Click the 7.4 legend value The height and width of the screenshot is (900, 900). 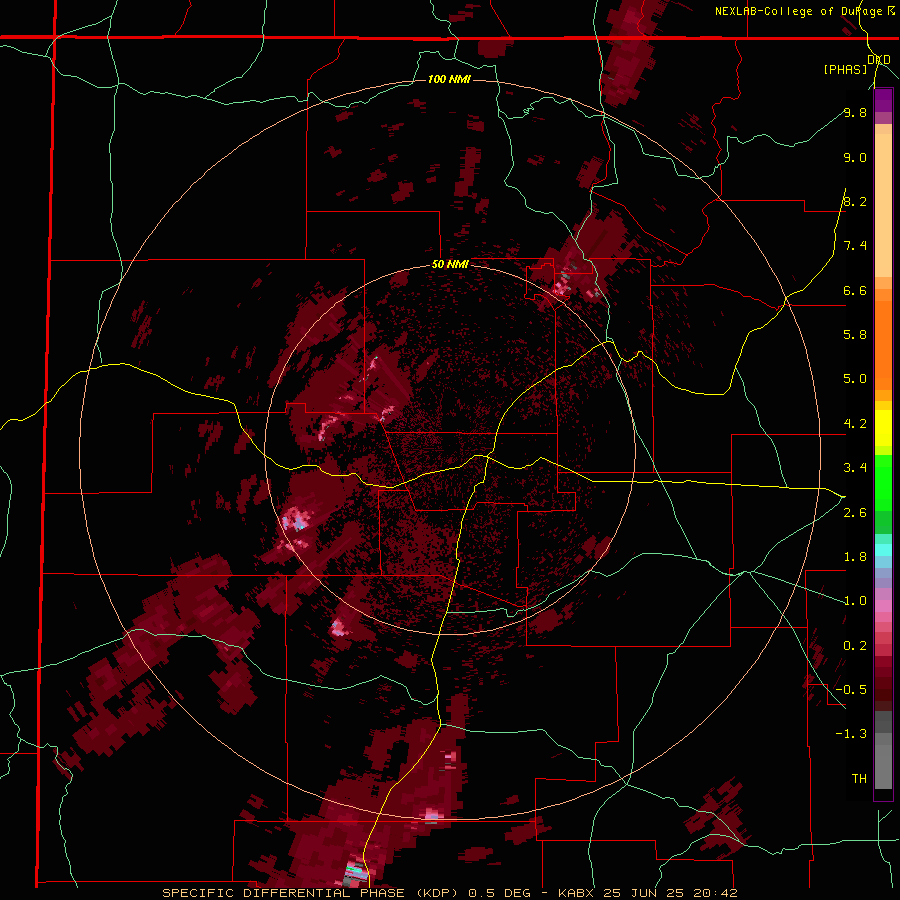(x=855, y=246)
